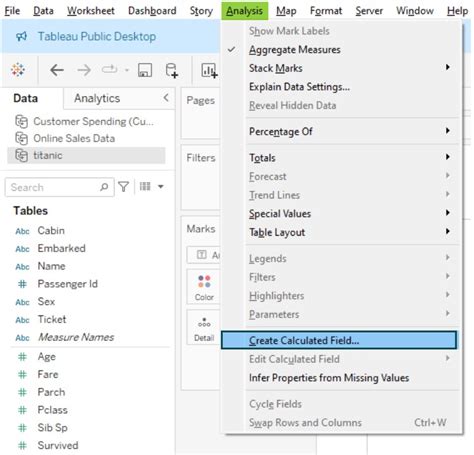Expand the Stack Marks submenu
The width and height of the screenshot is (474, 455).
coord(342,68)
